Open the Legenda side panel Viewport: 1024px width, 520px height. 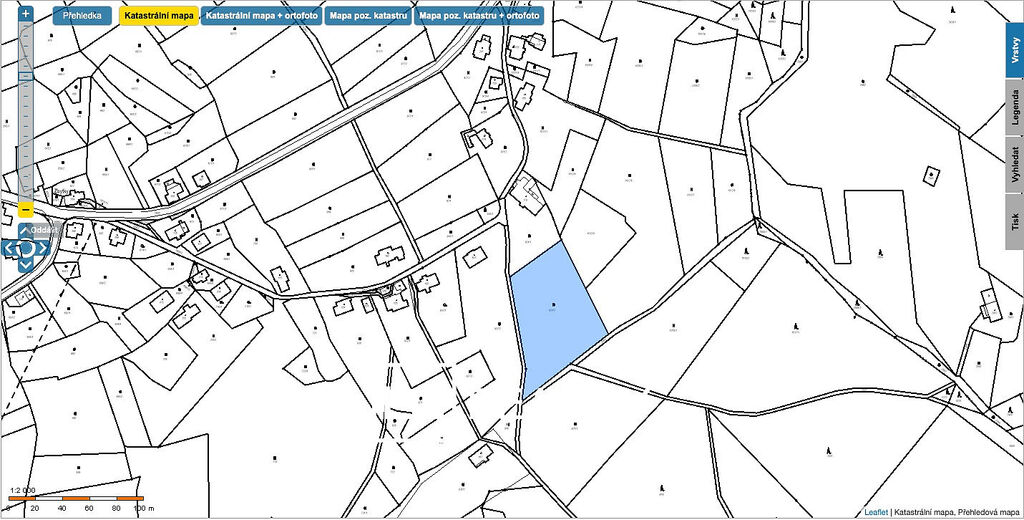pyautogui.click(x=1014, y=106)
